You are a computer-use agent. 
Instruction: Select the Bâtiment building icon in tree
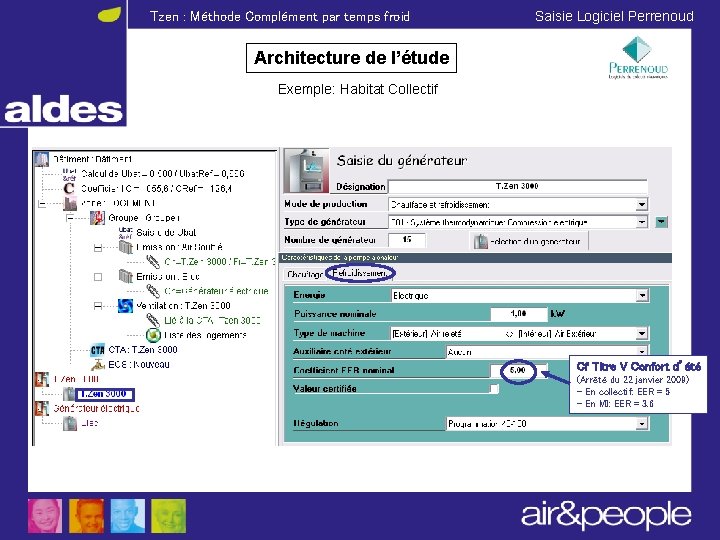tap(41, 159)
